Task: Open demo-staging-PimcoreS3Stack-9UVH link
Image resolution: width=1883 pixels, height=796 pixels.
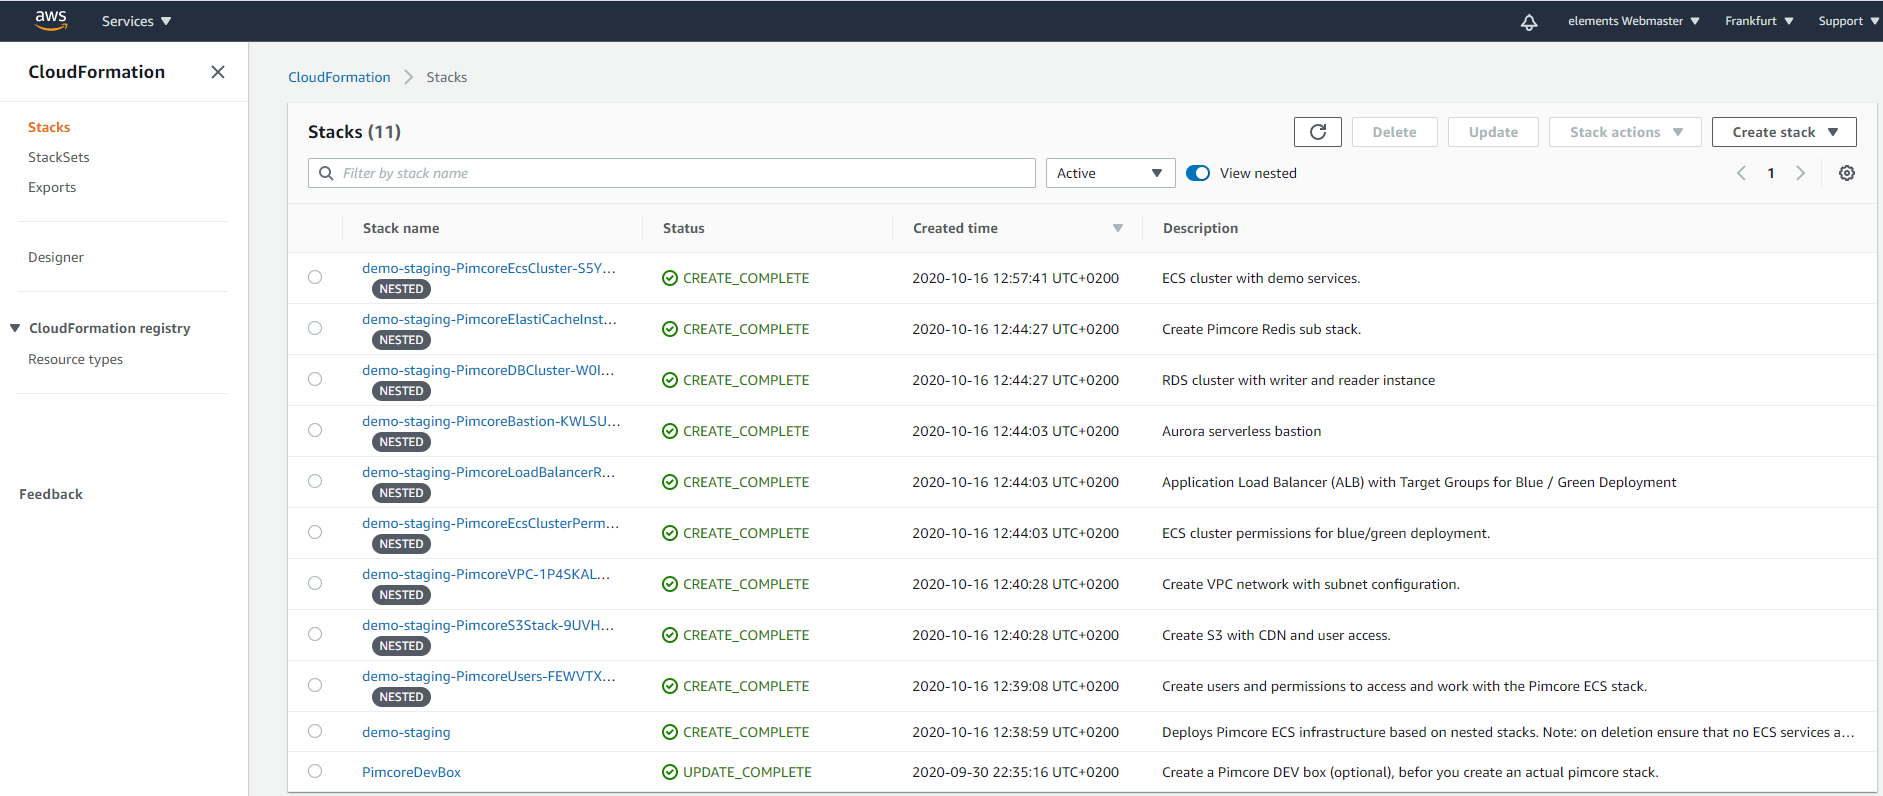Action: click(488, 625)
